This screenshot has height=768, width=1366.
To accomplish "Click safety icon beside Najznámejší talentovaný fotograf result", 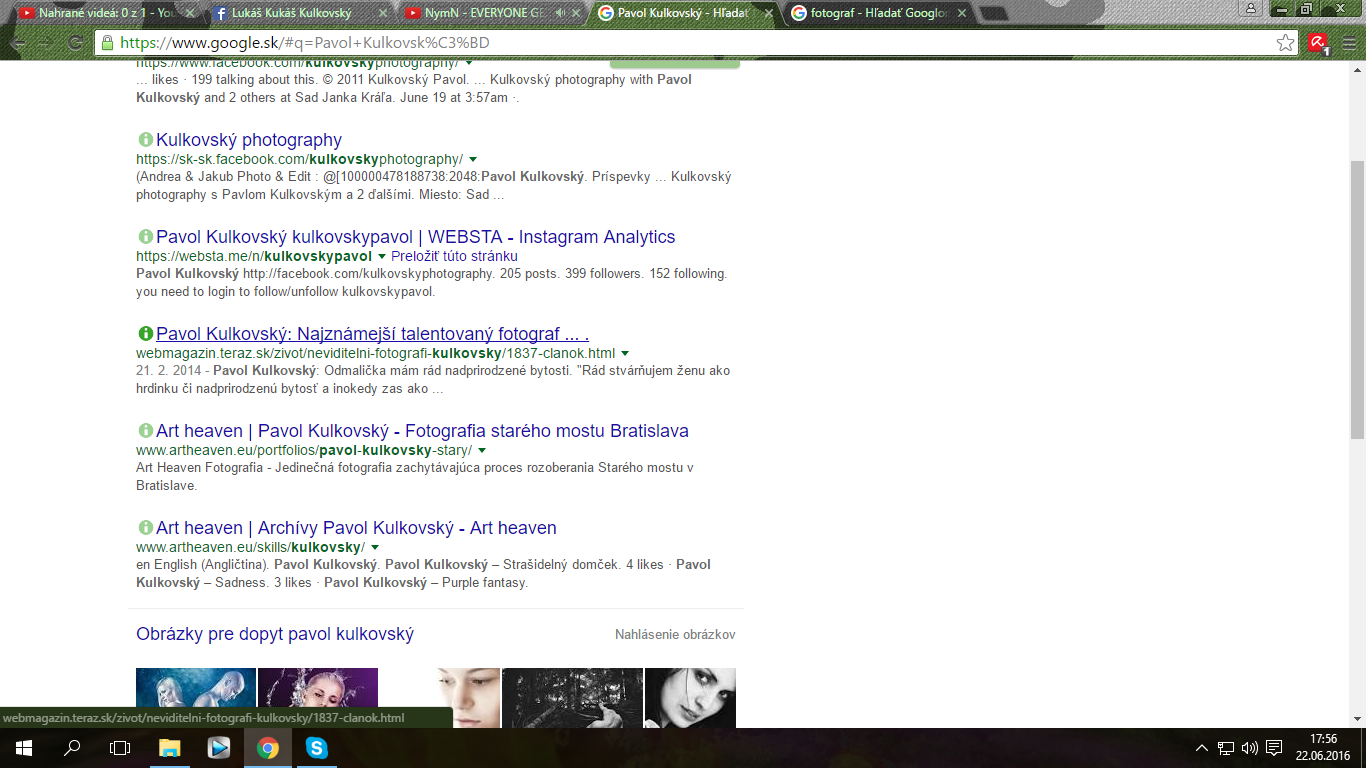I will [145, 334].
